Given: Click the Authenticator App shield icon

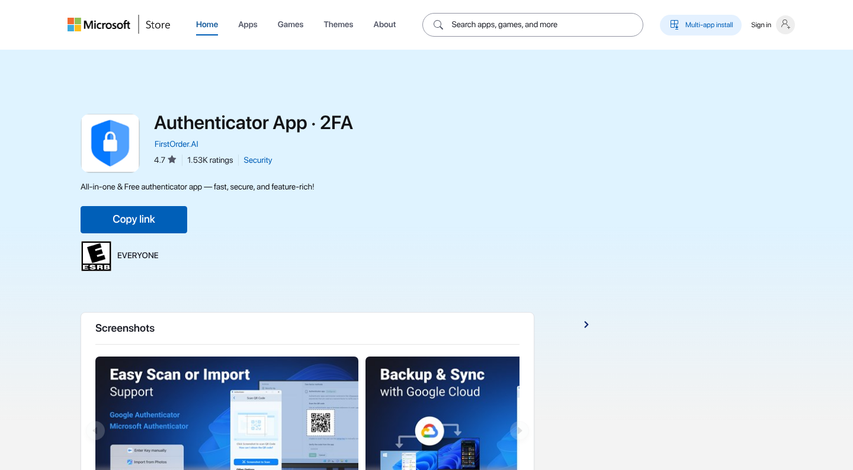Looking at the screenshot, I should (x=110, y=143).
